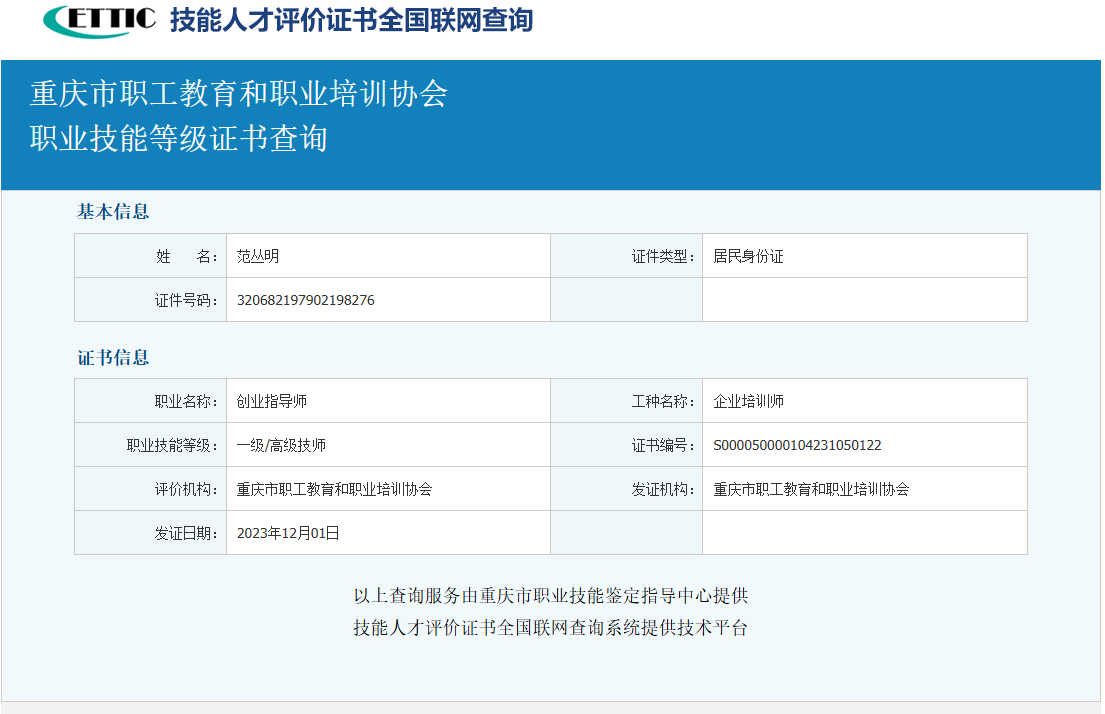This screenshot has height=714, width=1105.
Task: Click the 重庆市职工教育和职业培训协会 banner heading
Action: [239, 94]
